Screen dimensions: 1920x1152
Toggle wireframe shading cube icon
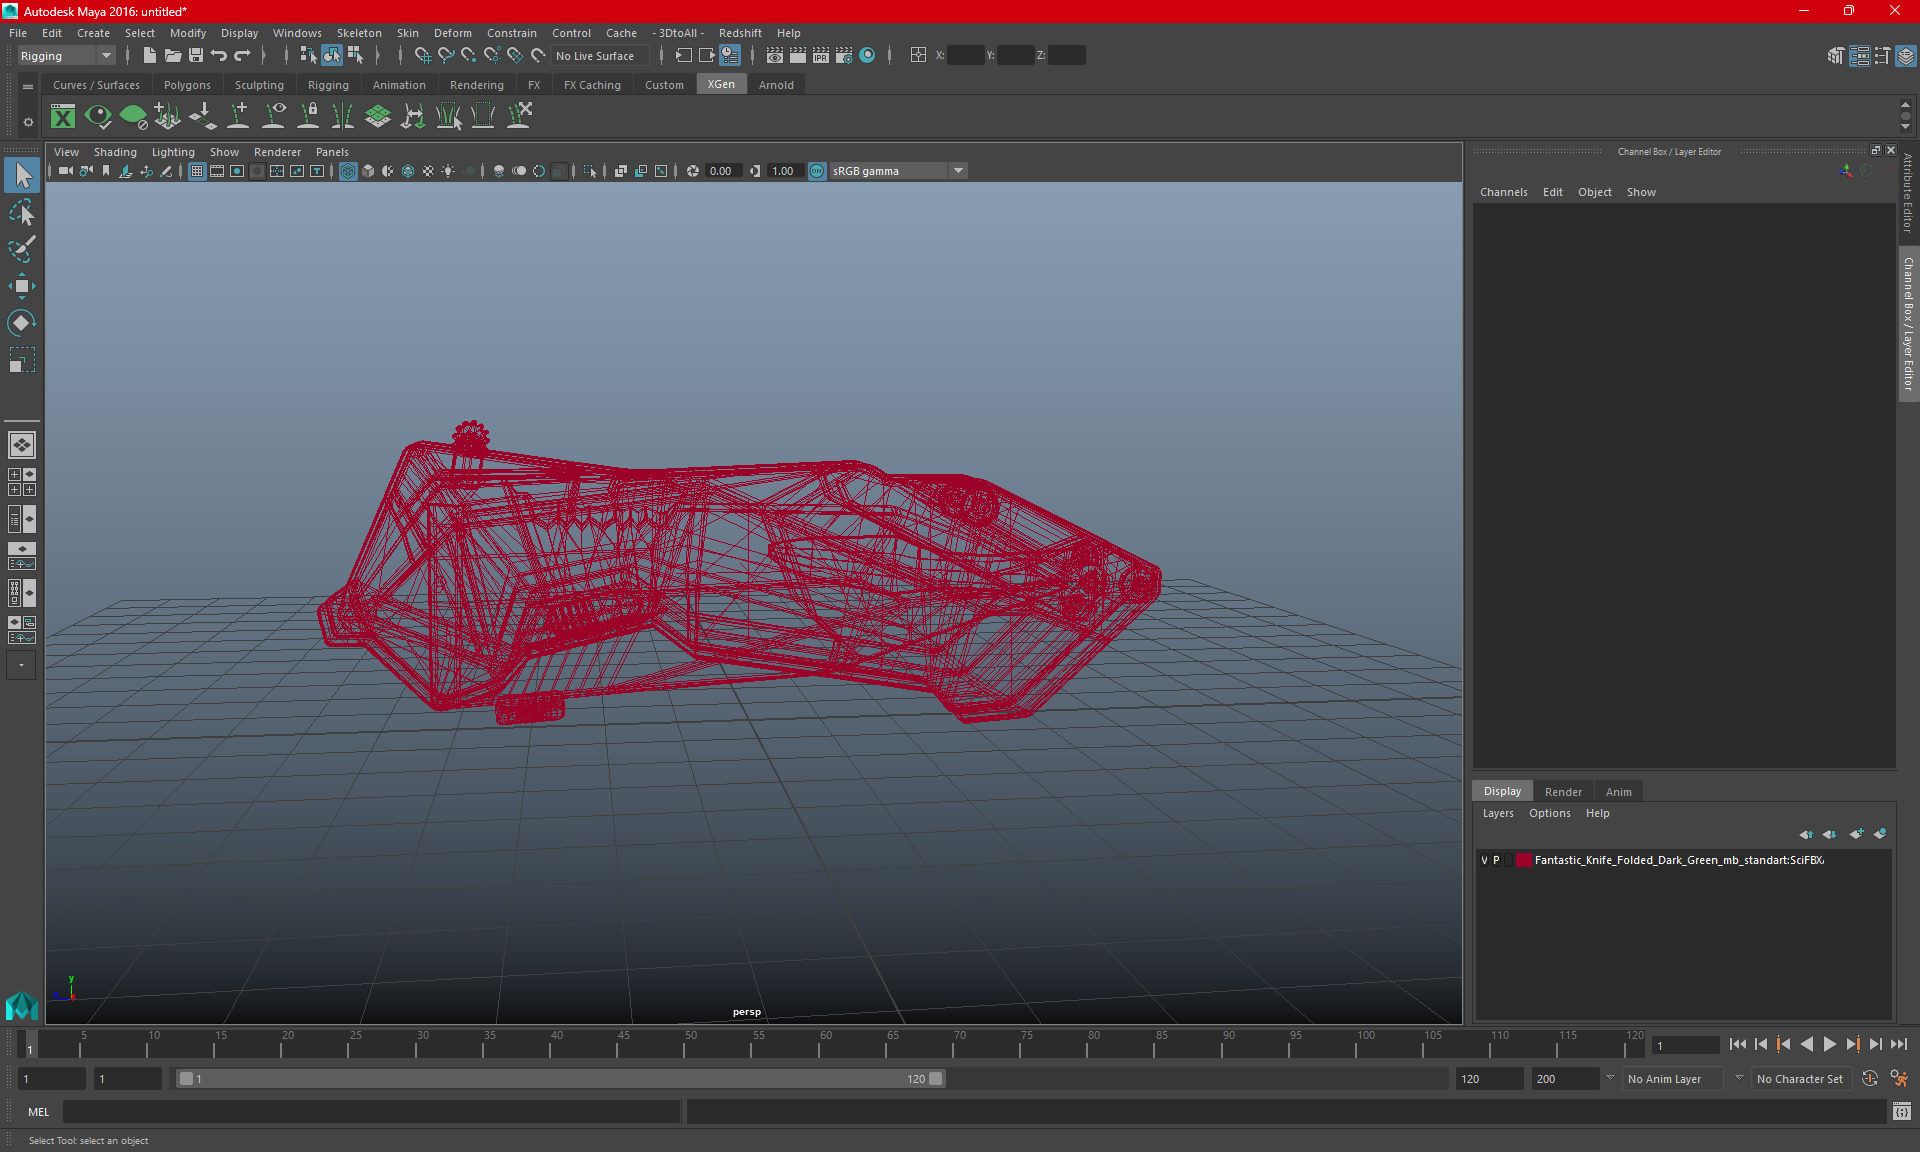coord(348,171)
